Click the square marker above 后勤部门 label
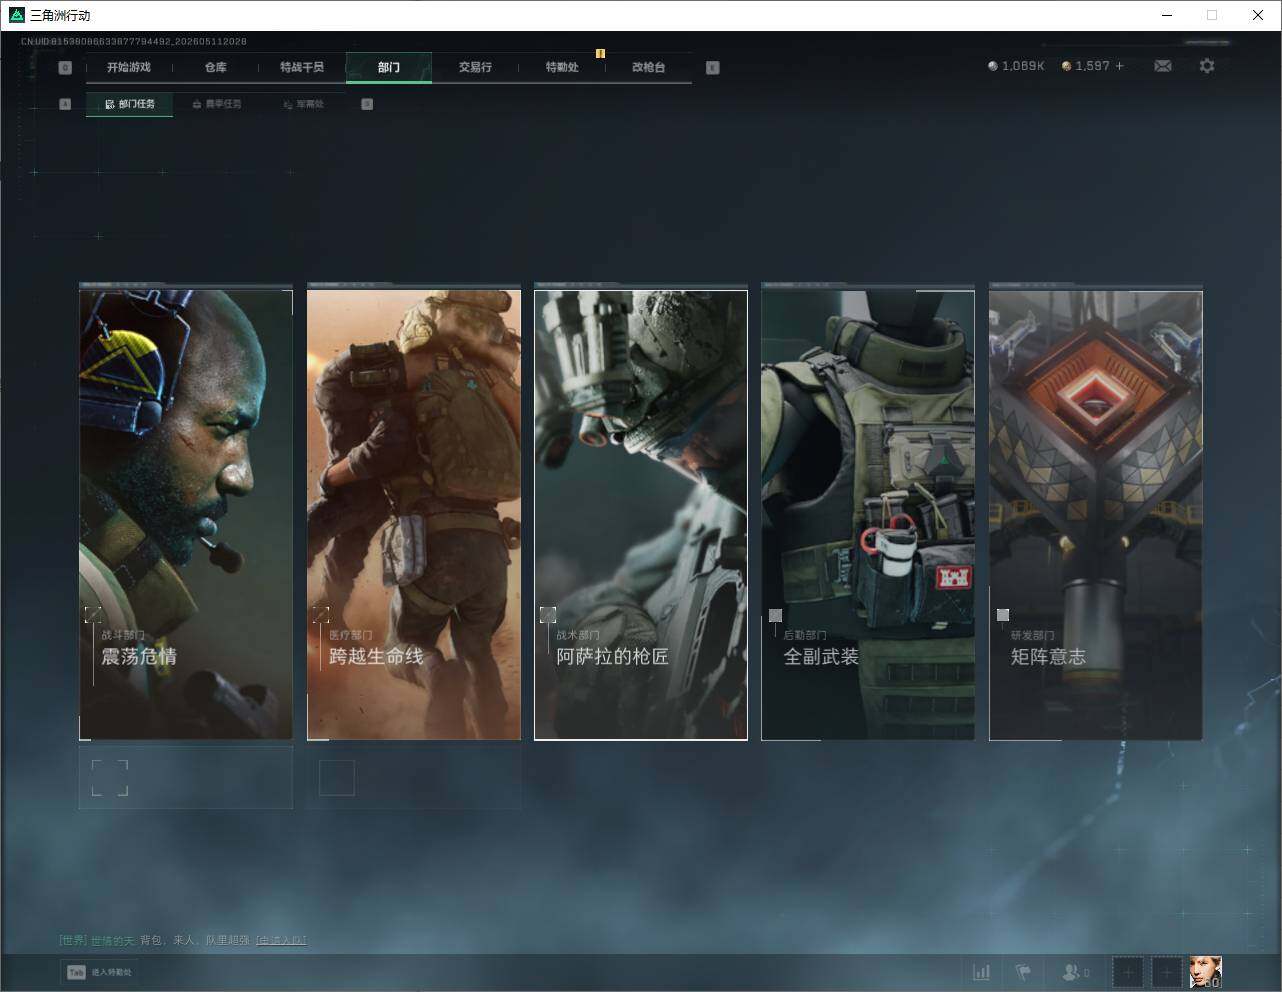Viewport: 1282px width, 992px height. coord(775,615)
